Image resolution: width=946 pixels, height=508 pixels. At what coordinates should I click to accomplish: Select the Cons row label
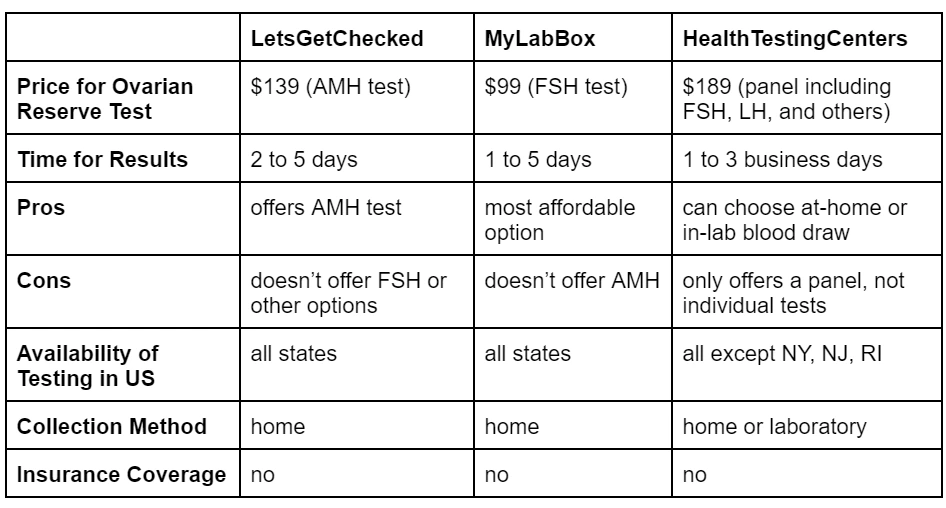[x=42, y=279]
